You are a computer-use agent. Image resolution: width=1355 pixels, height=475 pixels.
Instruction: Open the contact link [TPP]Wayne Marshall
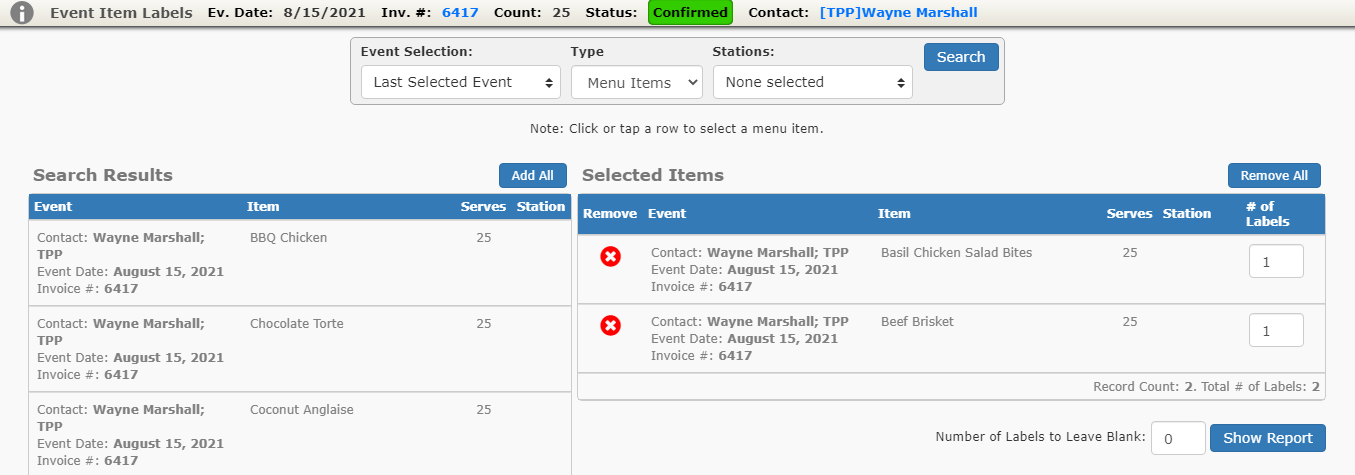pos(898,13)
